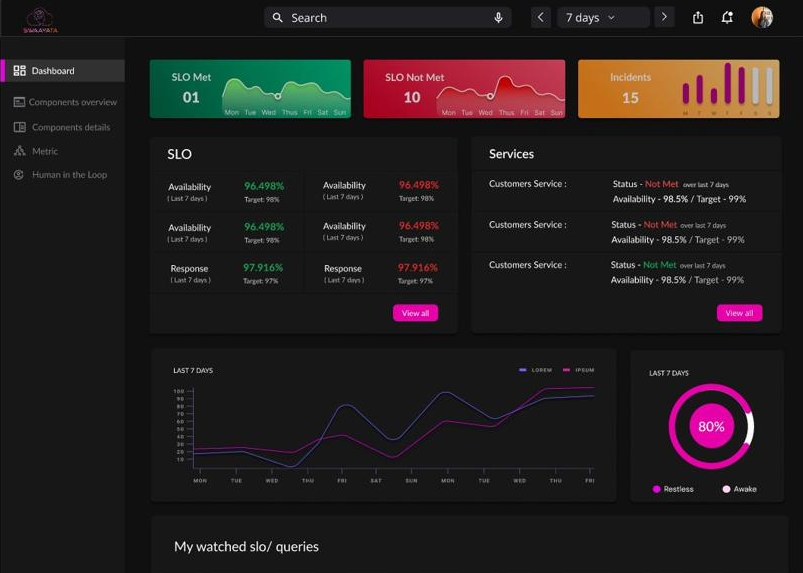Click the SLO panel heading
803x573 pixels.
(x=179, y=154)
